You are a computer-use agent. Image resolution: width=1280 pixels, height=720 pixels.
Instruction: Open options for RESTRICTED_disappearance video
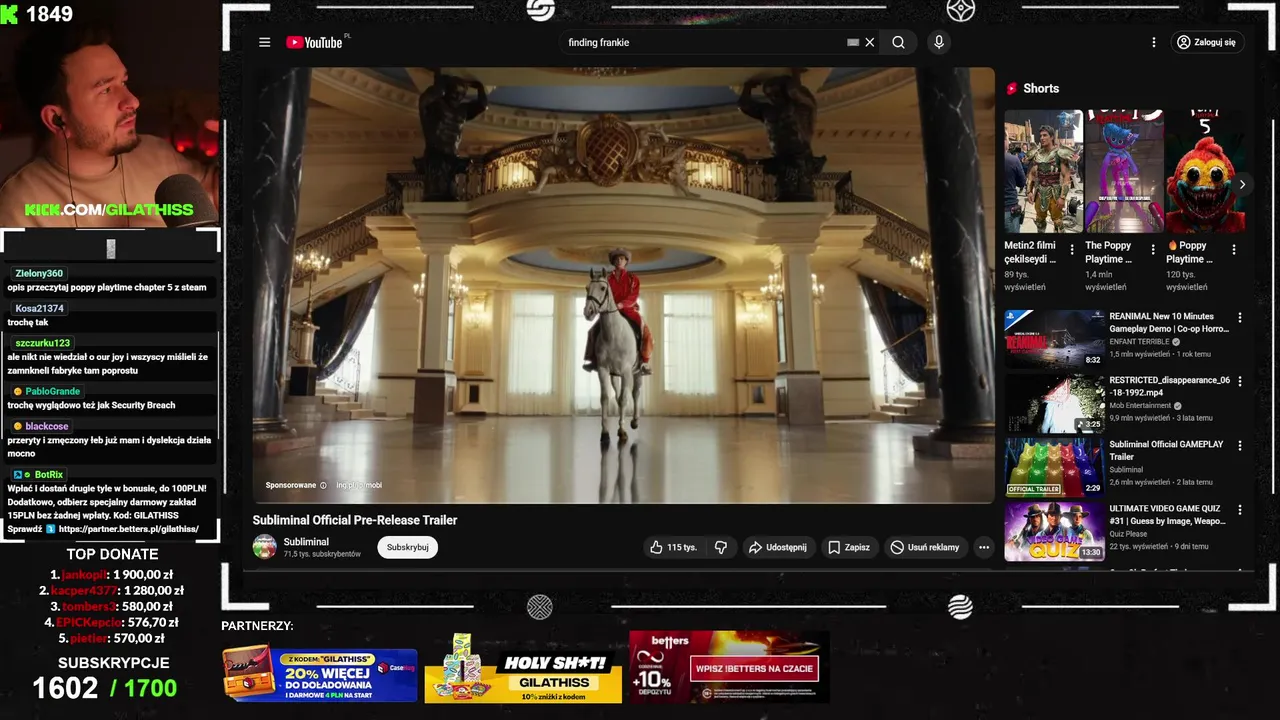(1240, 382)
